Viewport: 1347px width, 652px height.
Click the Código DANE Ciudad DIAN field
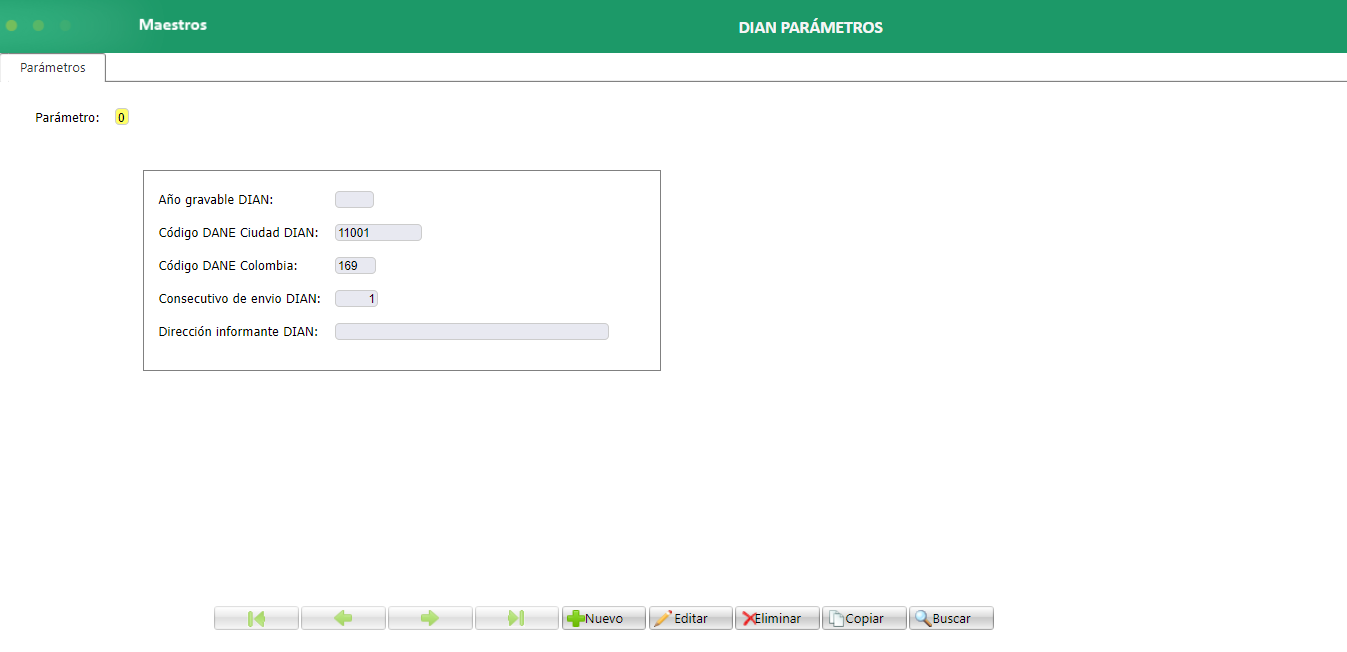click(x=378, y=233)
